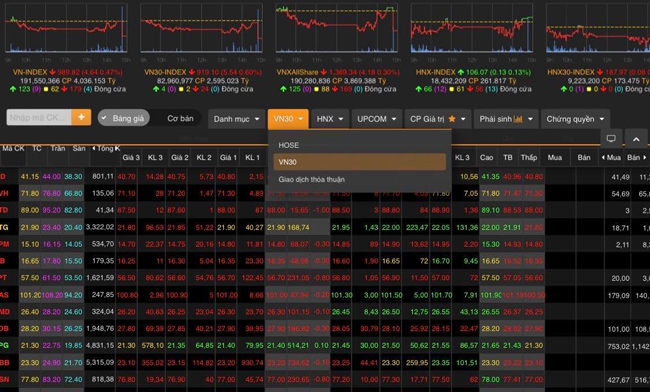Click the Giá 3 column header
The image size is (650, 392).
click(x=131, y=157)
